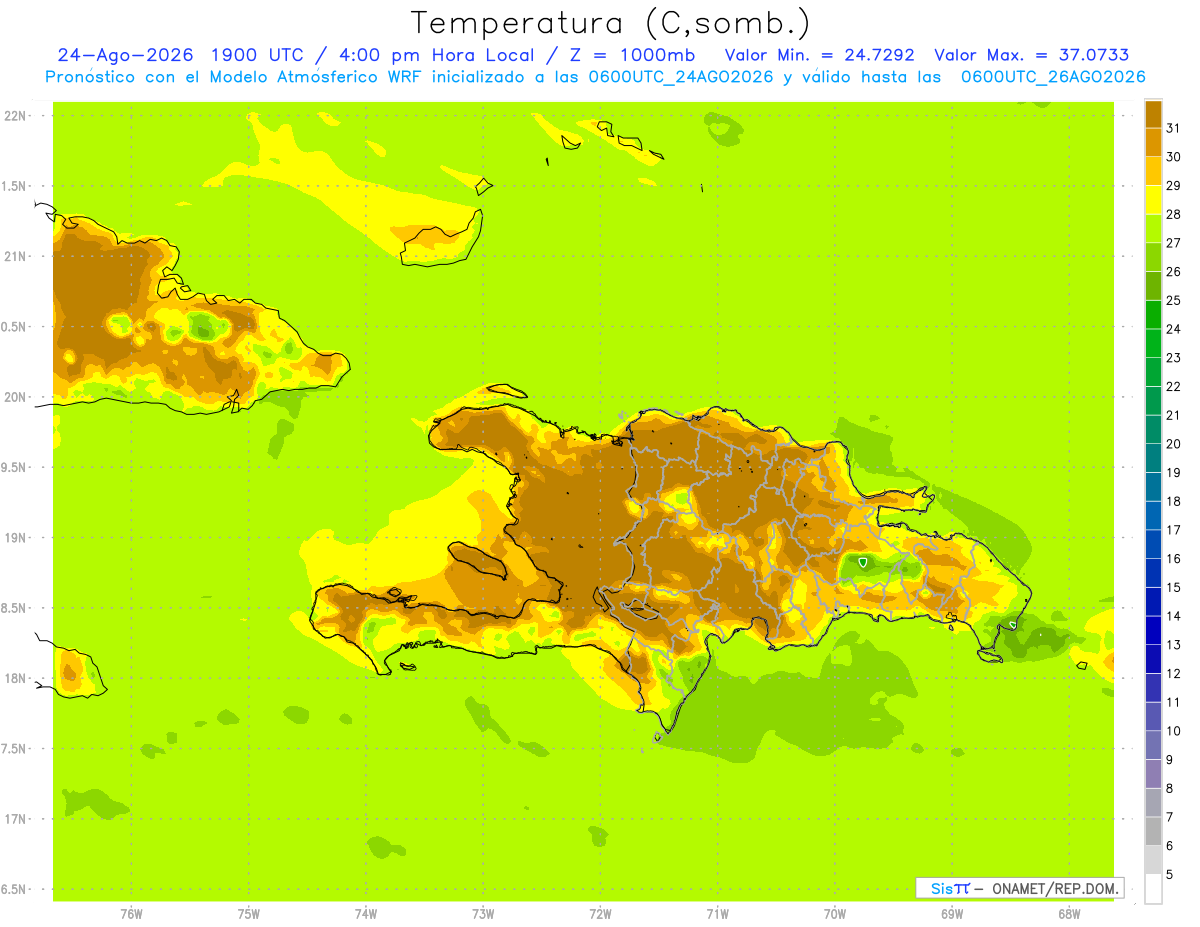
Task: Click the 69W longitude axis label
Action: point(952,914)
